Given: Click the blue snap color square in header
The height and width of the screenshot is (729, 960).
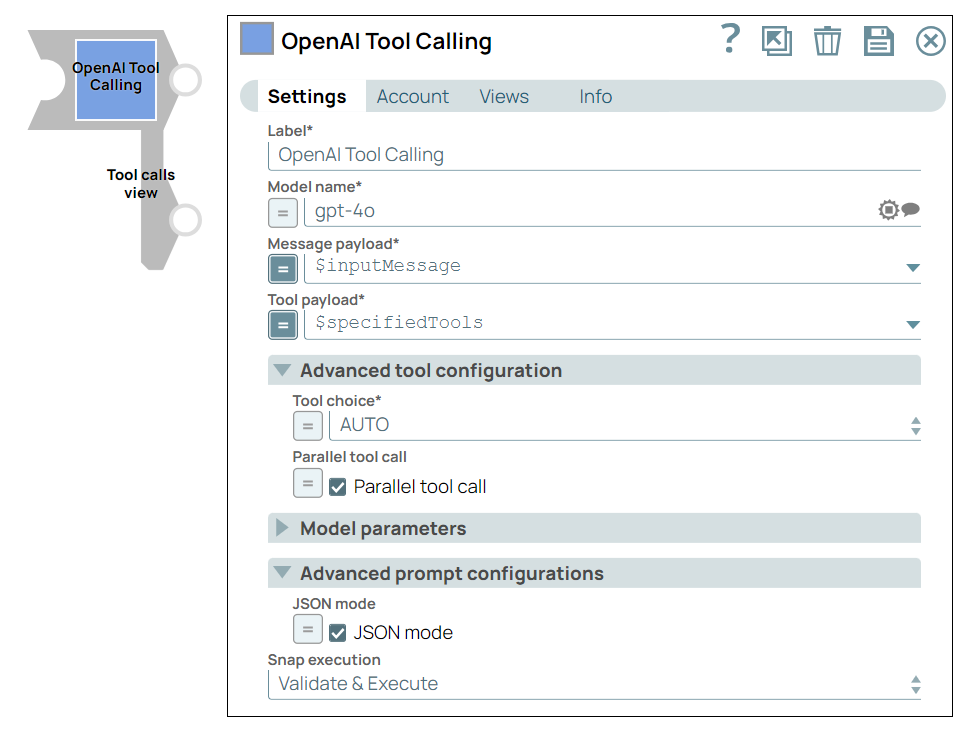Looking at the screenshot, I should click(257, 39).
